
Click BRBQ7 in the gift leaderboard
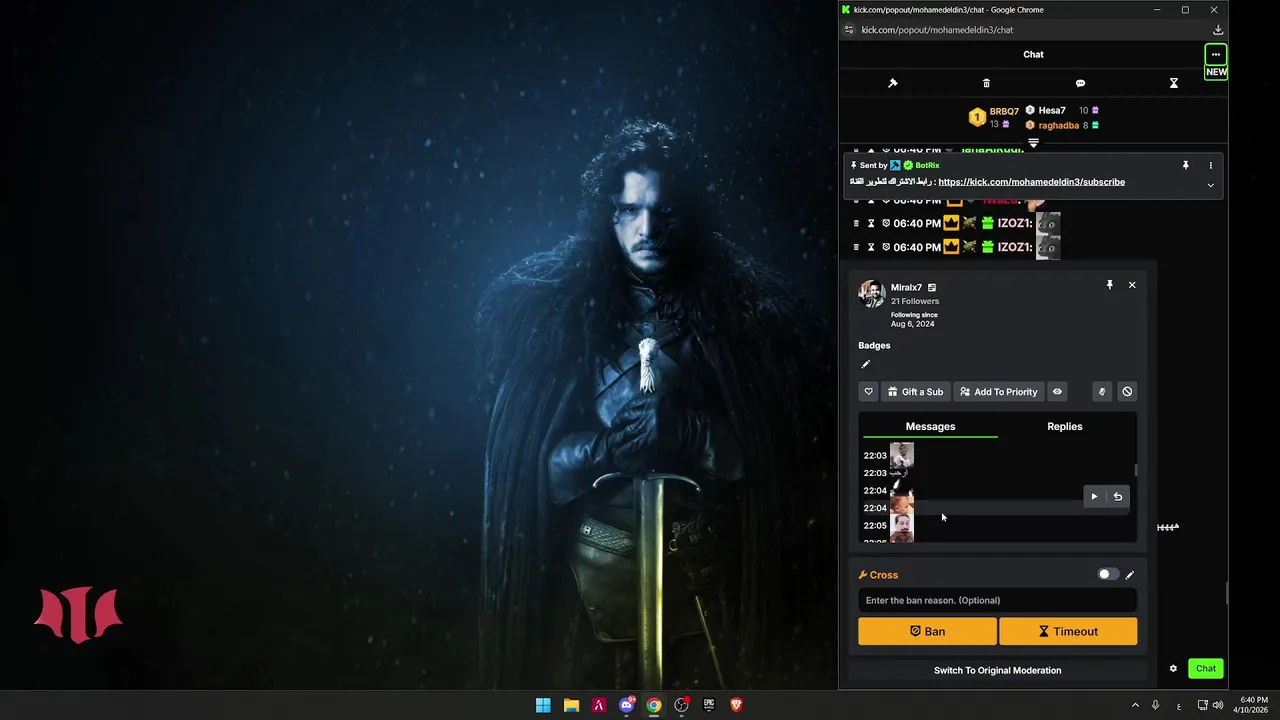coord(1004,112)
